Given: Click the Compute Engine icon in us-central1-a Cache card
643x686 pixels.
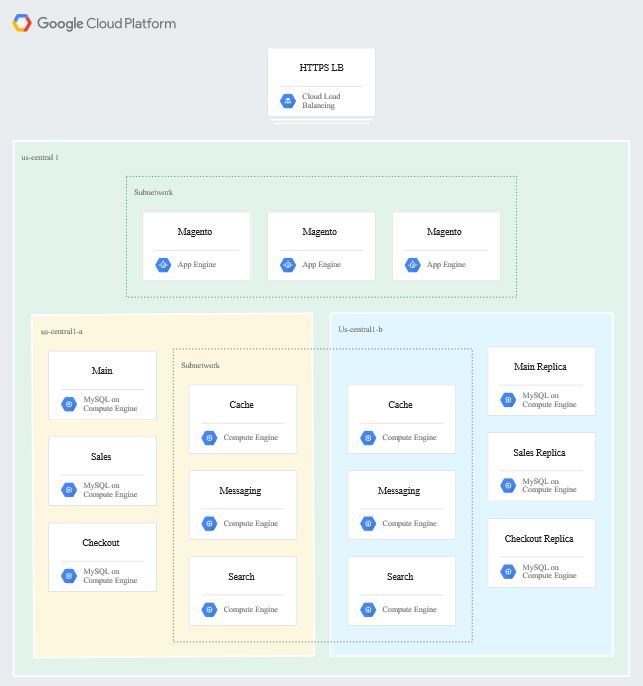Looking at the screenshot, I should point(209,438).
